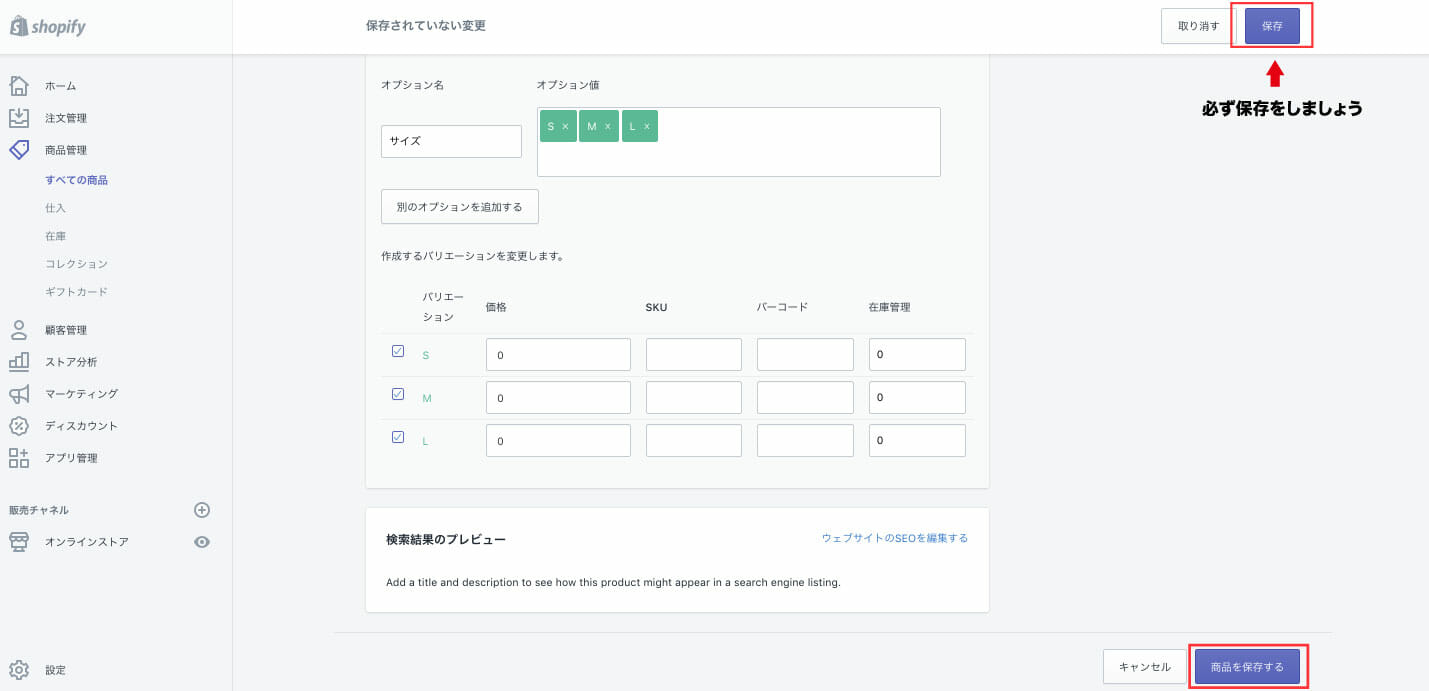Click the Settings gear icon

click(19, 670)
